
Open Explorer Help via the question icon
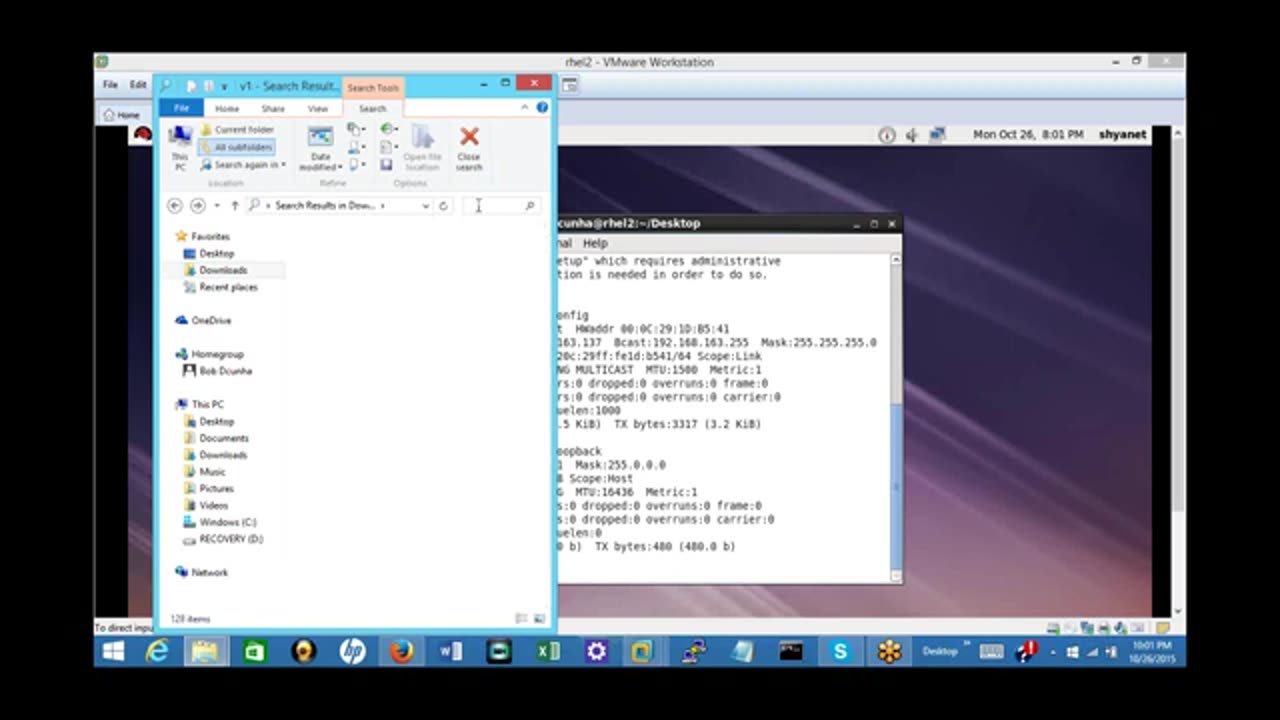[x=542, y=107]
